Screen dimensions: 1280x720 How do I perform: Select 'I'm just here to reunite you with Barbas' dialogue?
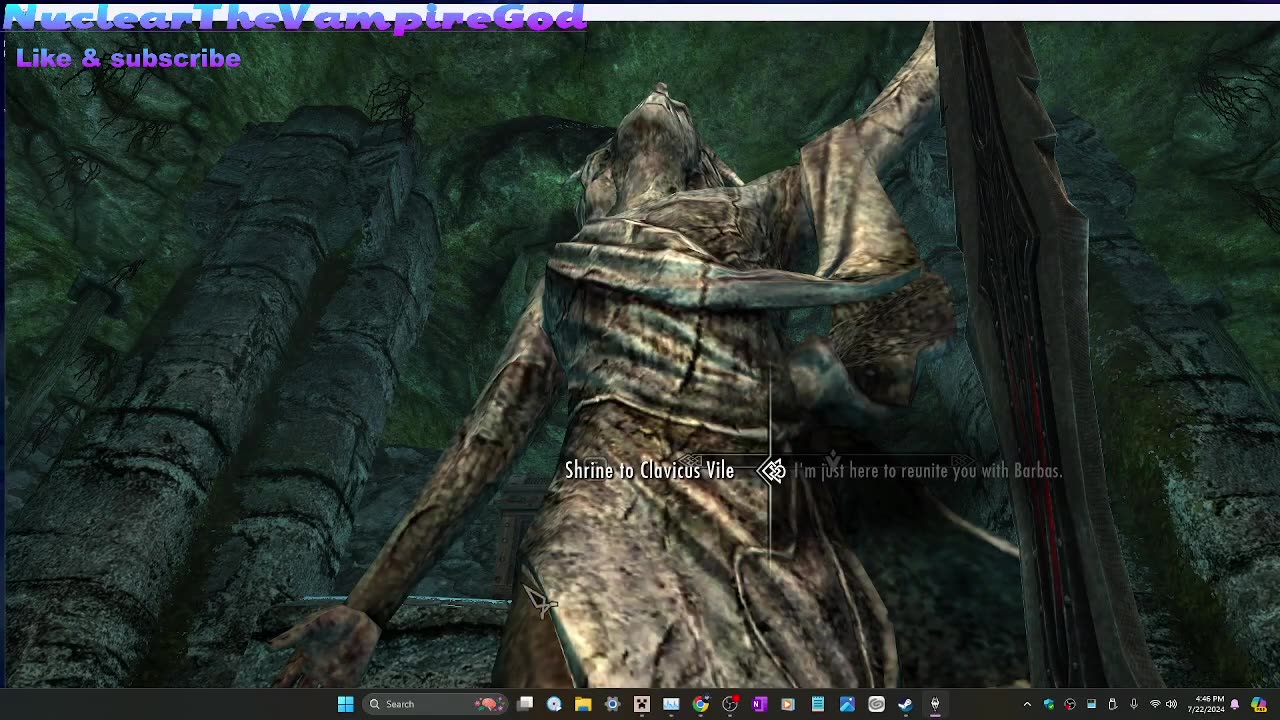[x=928, y=471]
